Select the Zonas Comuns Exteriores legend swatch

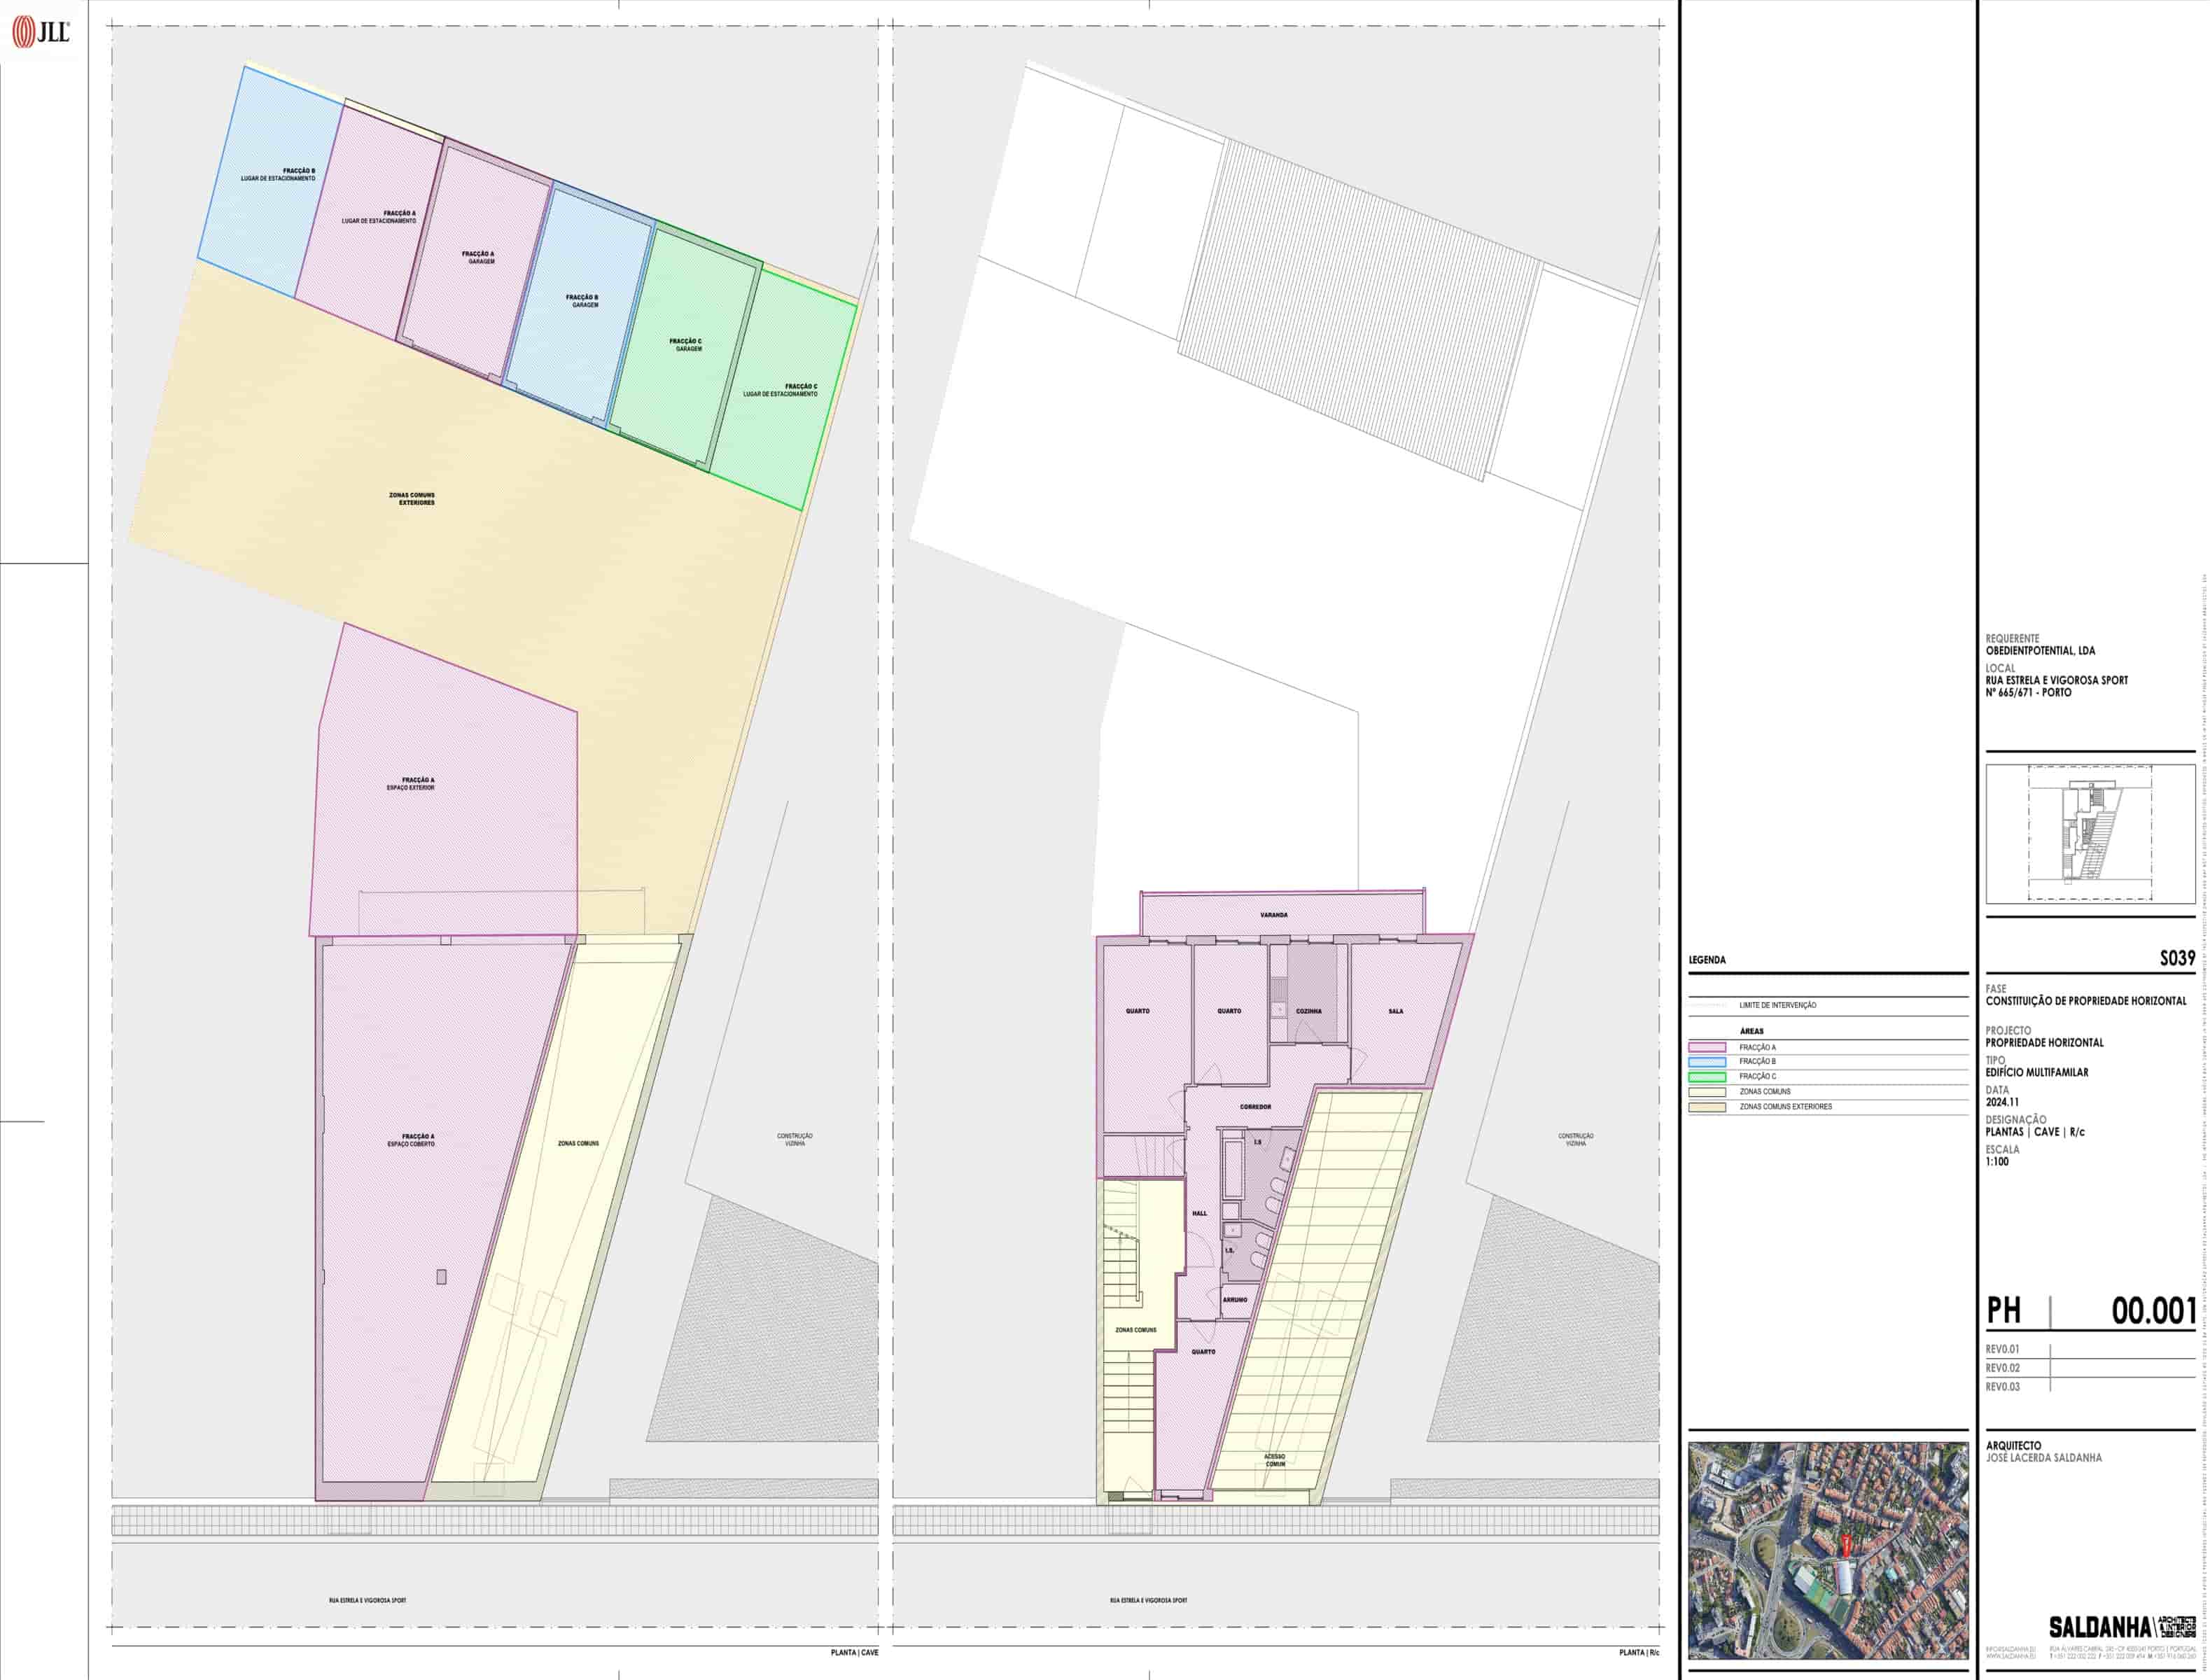pos(1707,1107)
